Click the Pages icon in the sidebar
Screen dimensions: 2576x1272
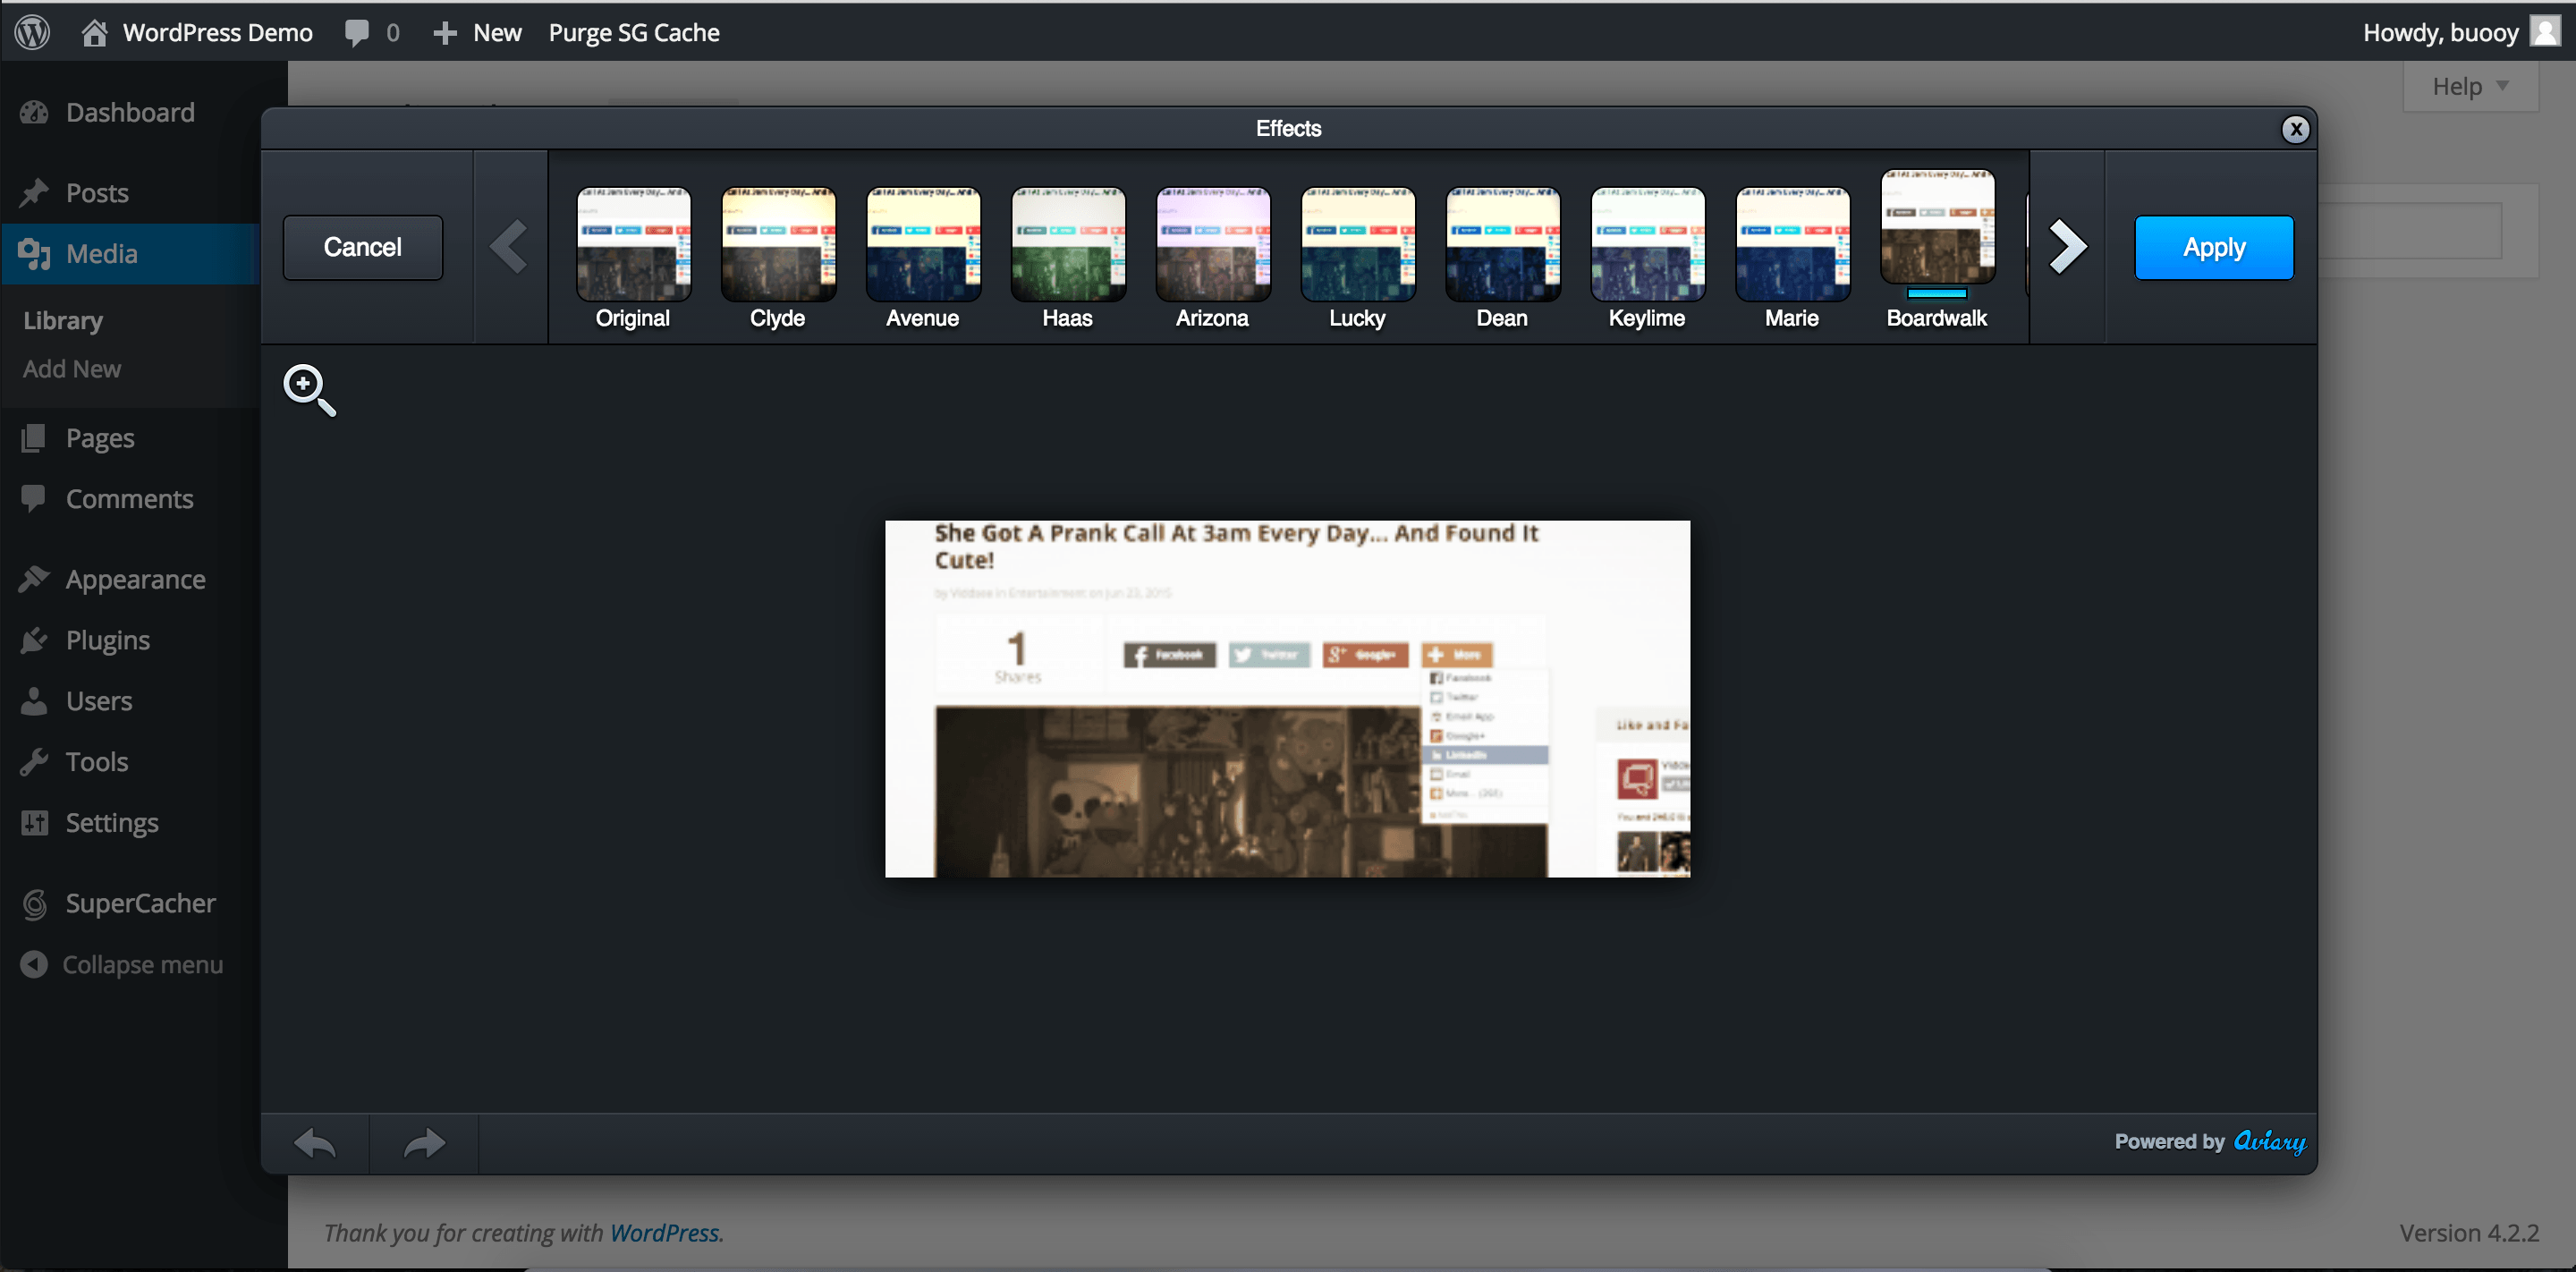tap(34, 438)
